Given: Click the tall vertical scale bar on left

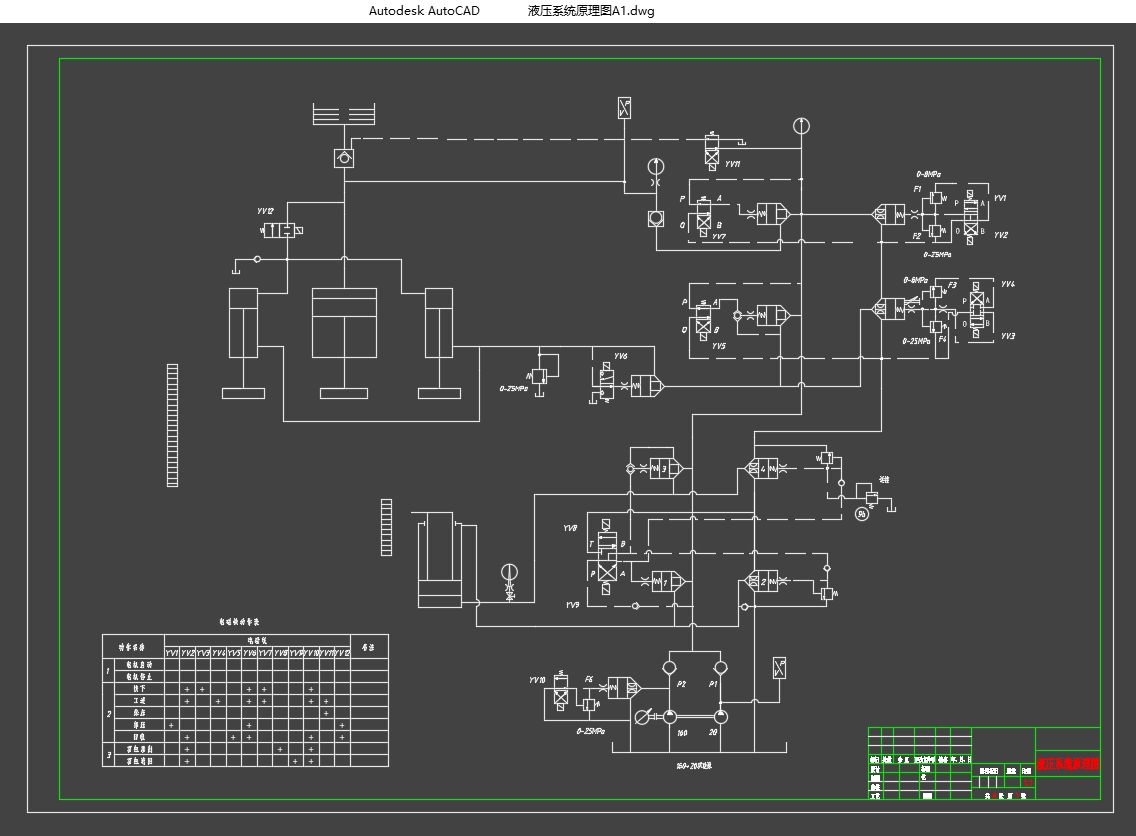Looking at the screenshot, I should point(172,425).
